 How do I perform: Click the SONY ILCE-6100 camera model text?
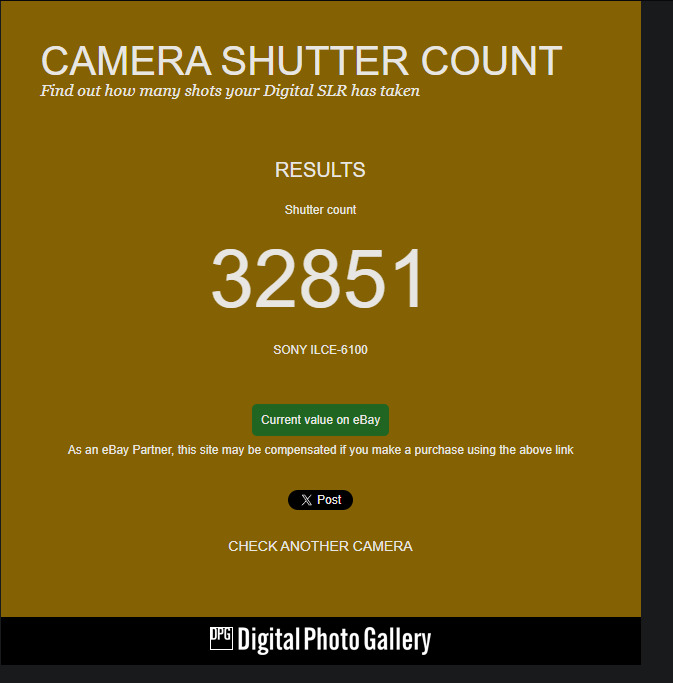[x=320, y=350]
